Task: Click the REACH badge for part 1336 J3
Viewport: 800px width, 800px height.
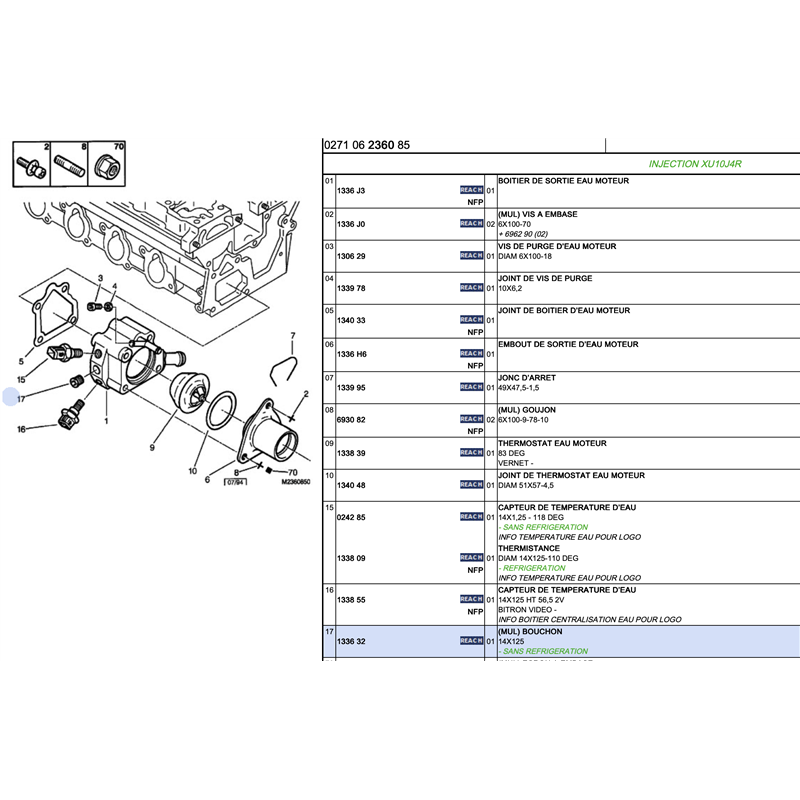Action: tap(471, 190)
